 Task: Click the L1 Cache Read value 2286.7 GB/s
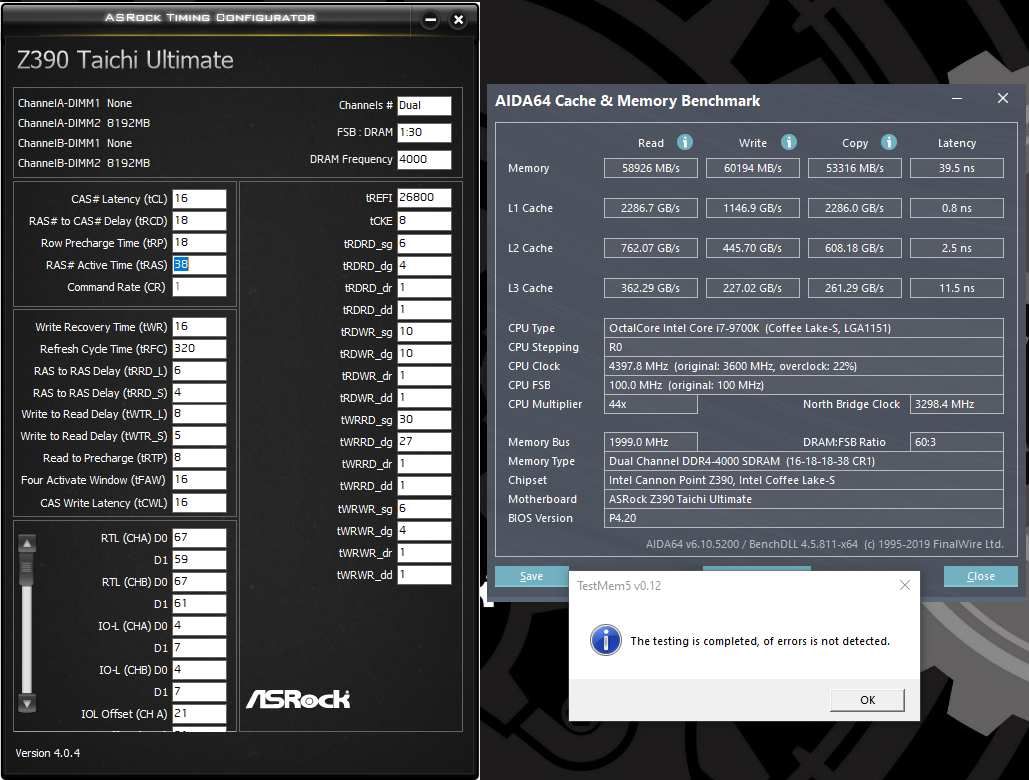tap(650, 208)
